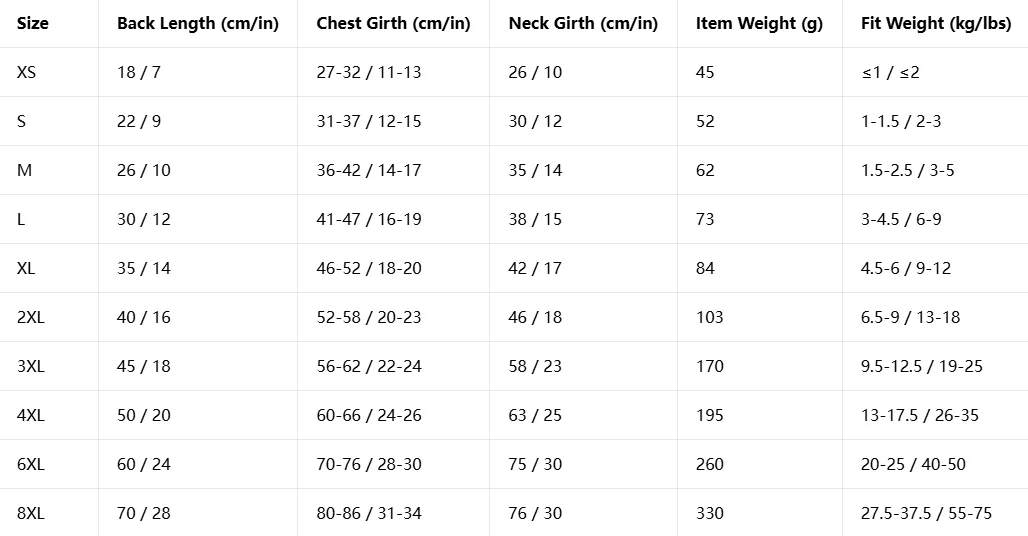Viewport: 1028px width, 536px height.
Task: Click neck girth value 30 / 12
Action: (535, 121)
